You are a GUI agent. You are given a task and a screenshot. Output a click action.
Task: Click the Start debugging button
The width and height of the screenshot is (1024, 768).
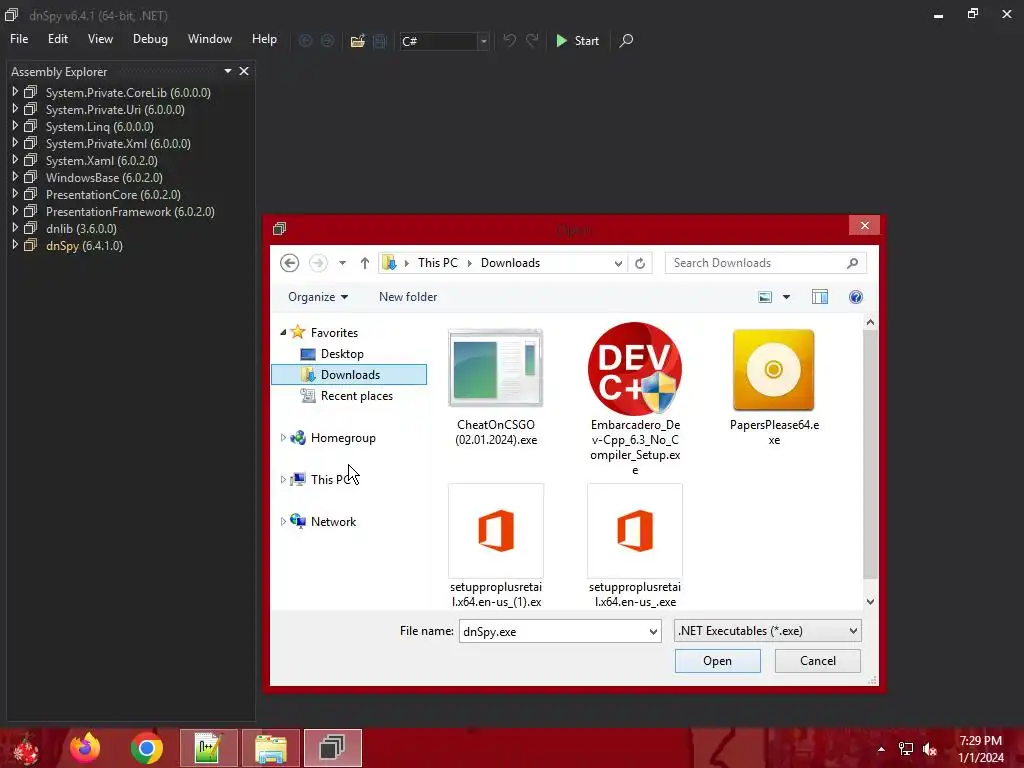577,40
